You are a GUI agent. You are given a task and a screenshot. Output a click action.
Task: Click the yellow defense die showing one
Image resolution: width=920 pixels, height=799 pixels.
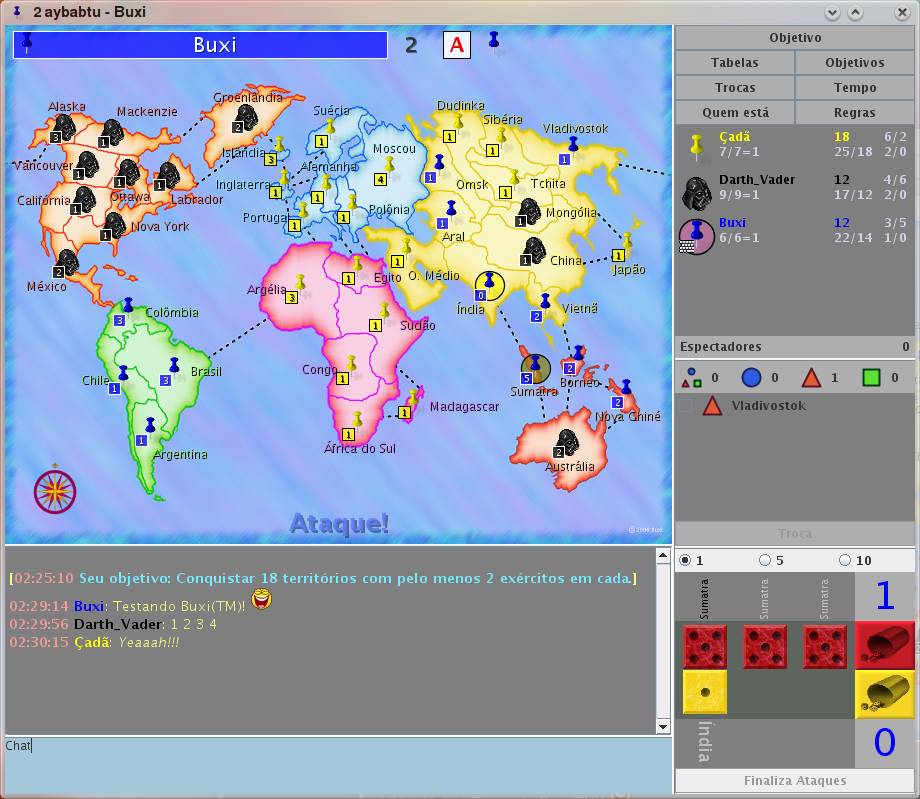pos(705,692)
